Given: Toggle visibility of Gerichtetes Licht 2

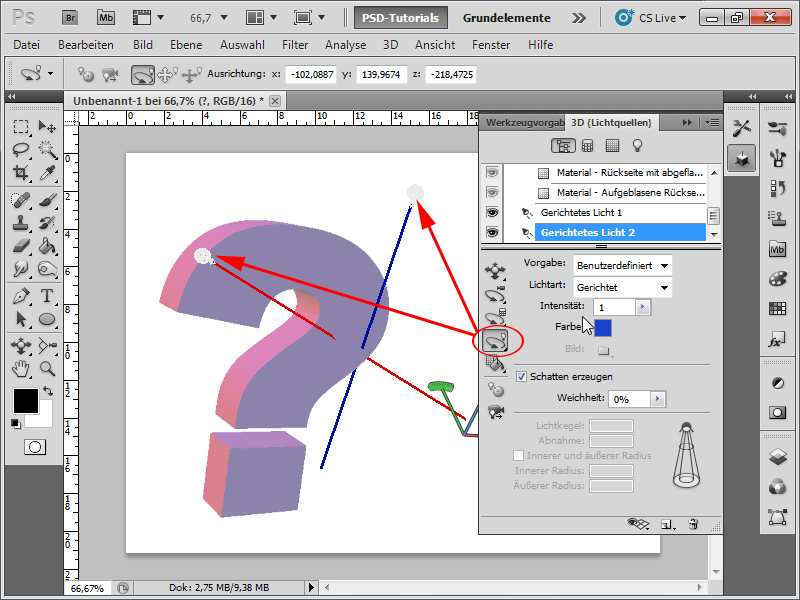Looking at the screenshot, I should [x=492, y=233].
